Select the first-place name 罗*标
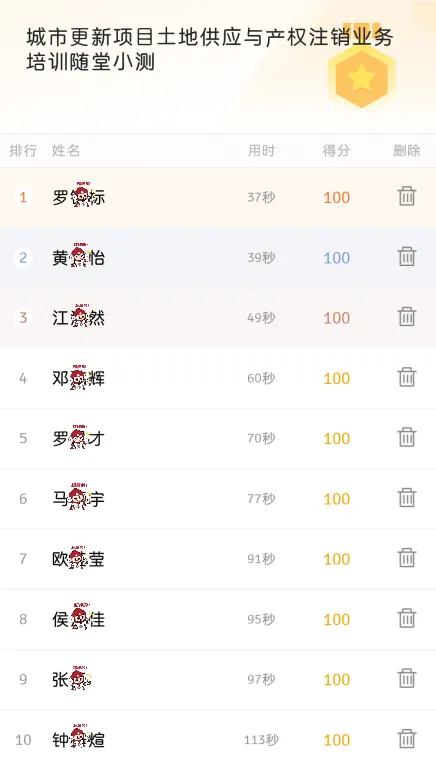Viewport: 436px width, 769px height. click(78, 197)
